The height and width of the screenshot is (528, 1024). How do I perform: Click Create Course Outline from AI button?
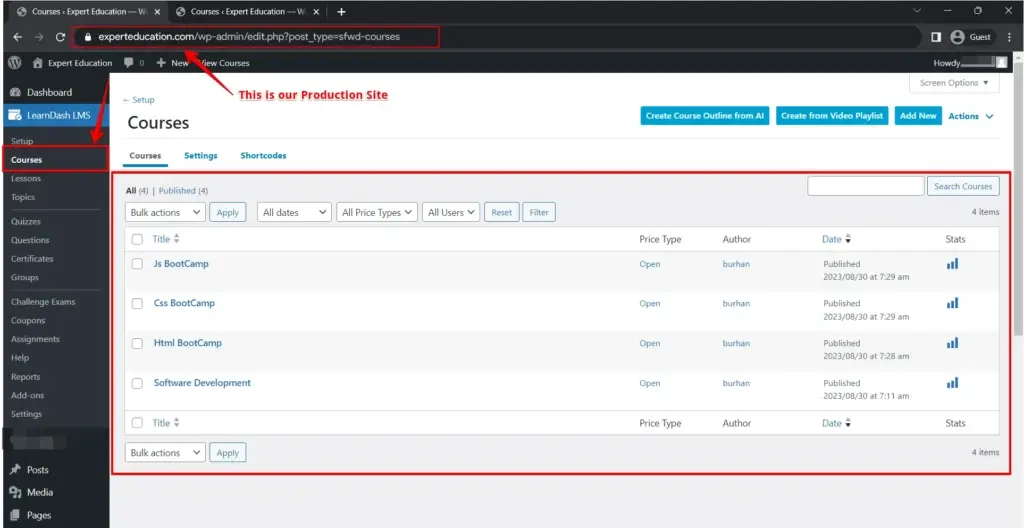(705, 116)
